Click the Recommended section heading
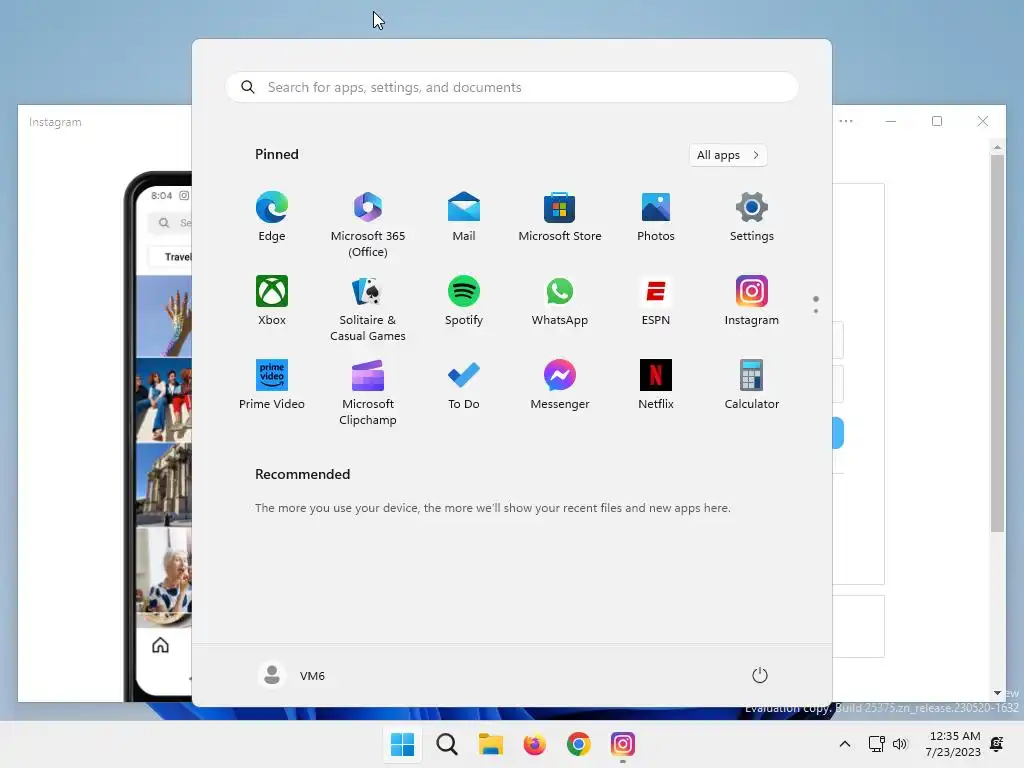 302,474
